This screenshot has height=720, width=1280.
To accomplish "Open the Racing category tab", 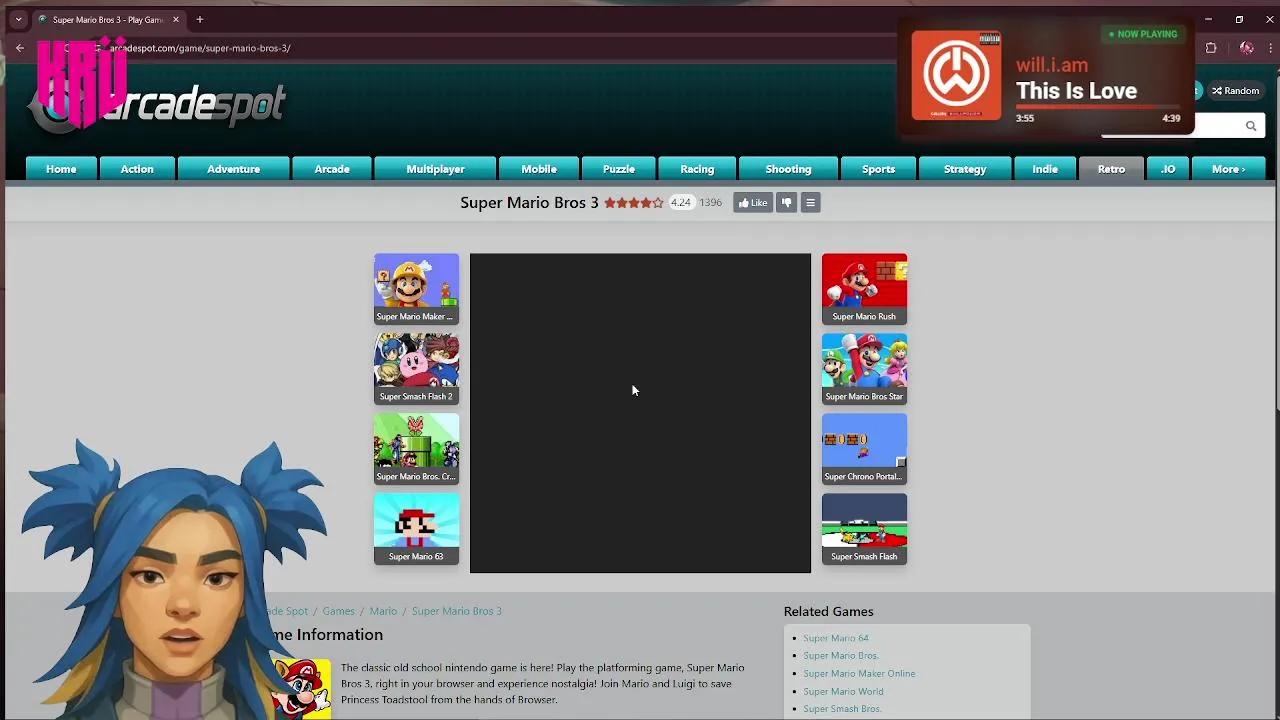I will click(x=697, y=169).
